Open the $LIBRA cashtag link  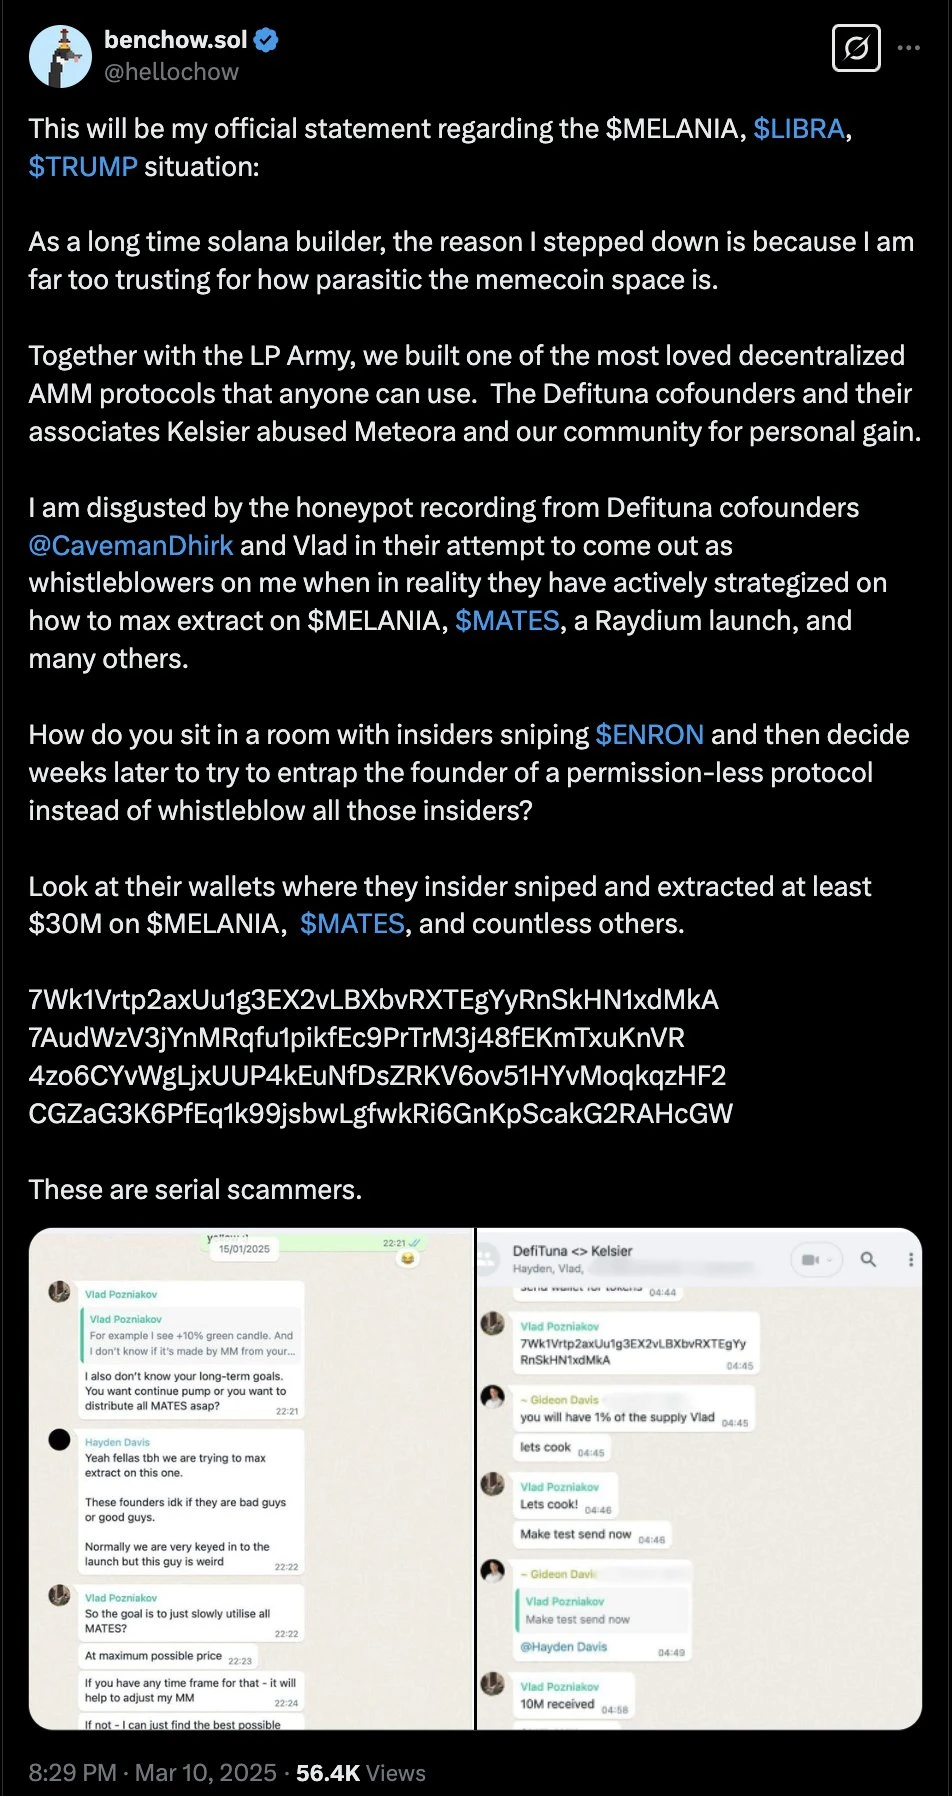(x=799, y=129)
